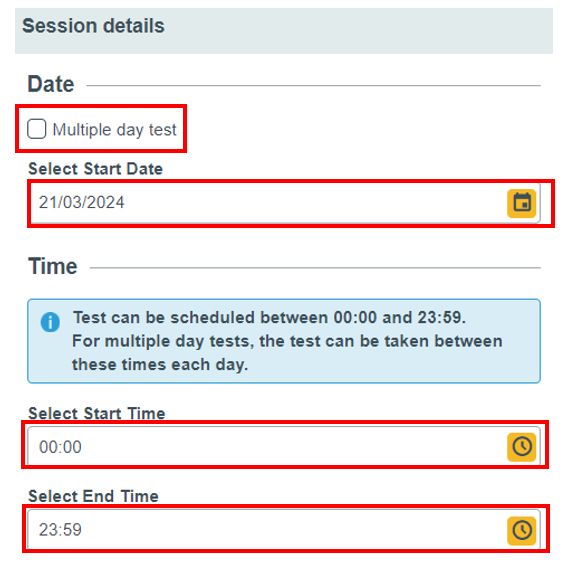This screenshot has height=566, width=563.
Task: Click the 'Multiple day test' label text
Action: (x=114, y=130)
